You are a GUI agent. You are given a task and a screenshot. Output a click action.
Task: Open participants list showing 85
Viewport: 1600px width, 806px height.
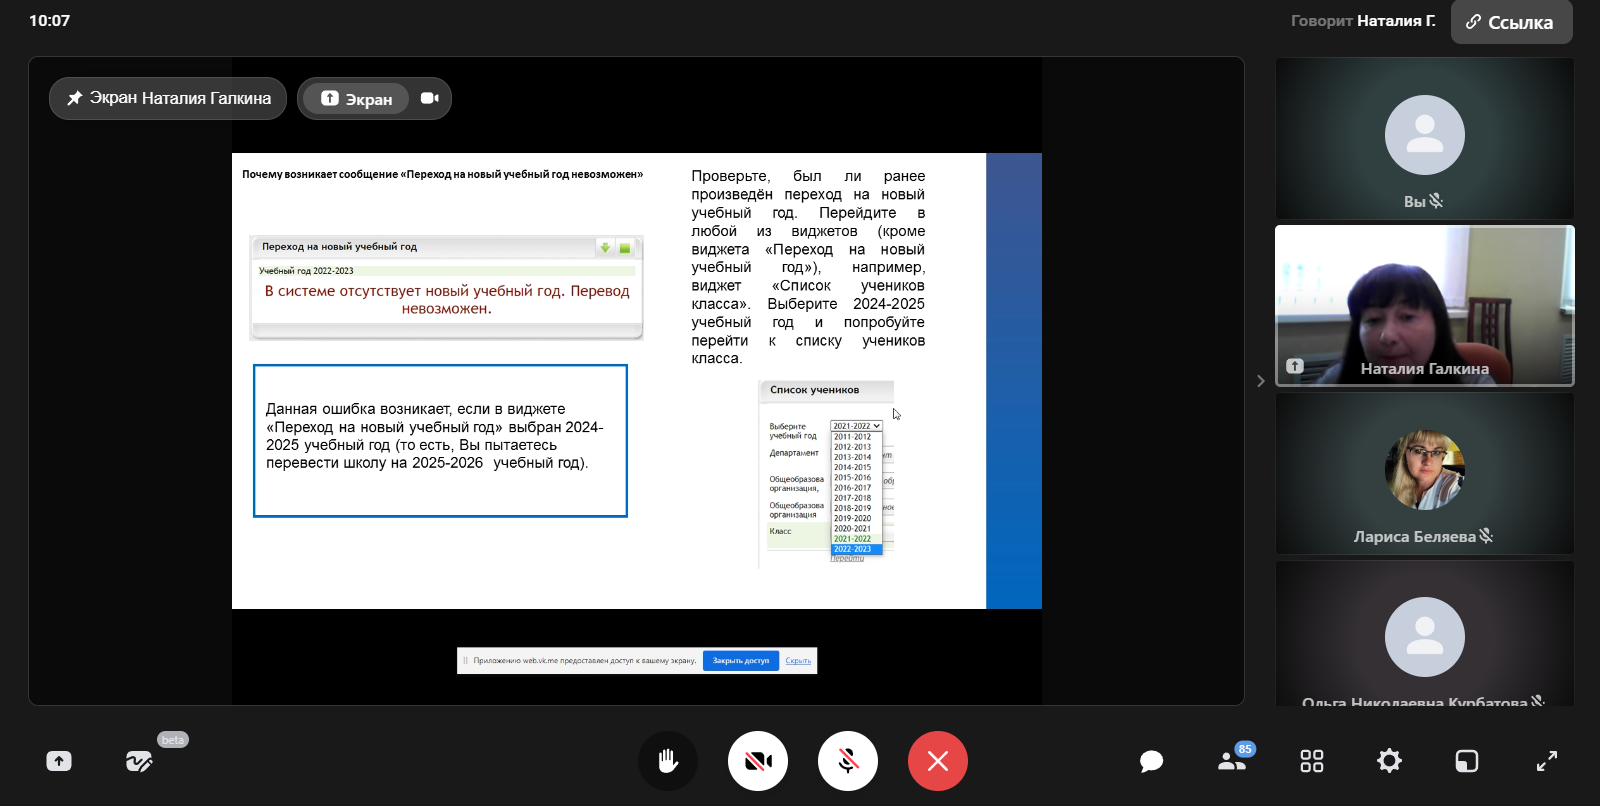coord(1232,761)
